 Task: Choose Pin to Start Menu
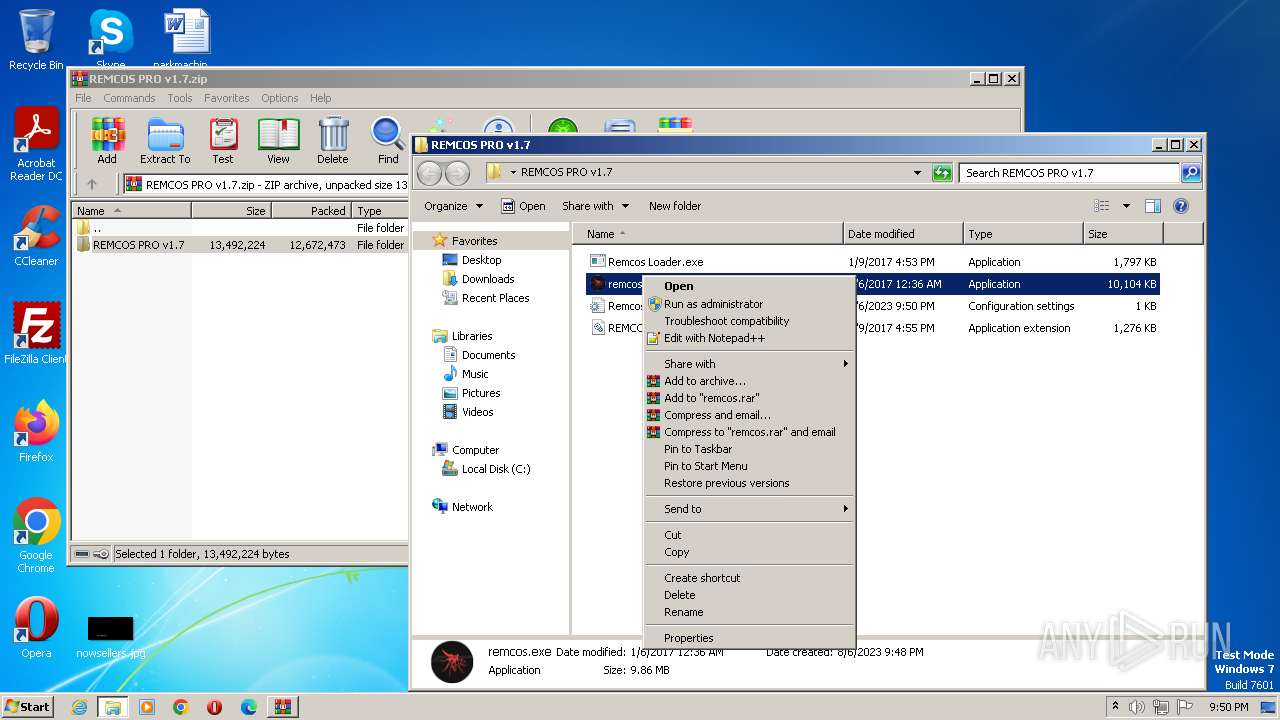(x=748, y=466)
